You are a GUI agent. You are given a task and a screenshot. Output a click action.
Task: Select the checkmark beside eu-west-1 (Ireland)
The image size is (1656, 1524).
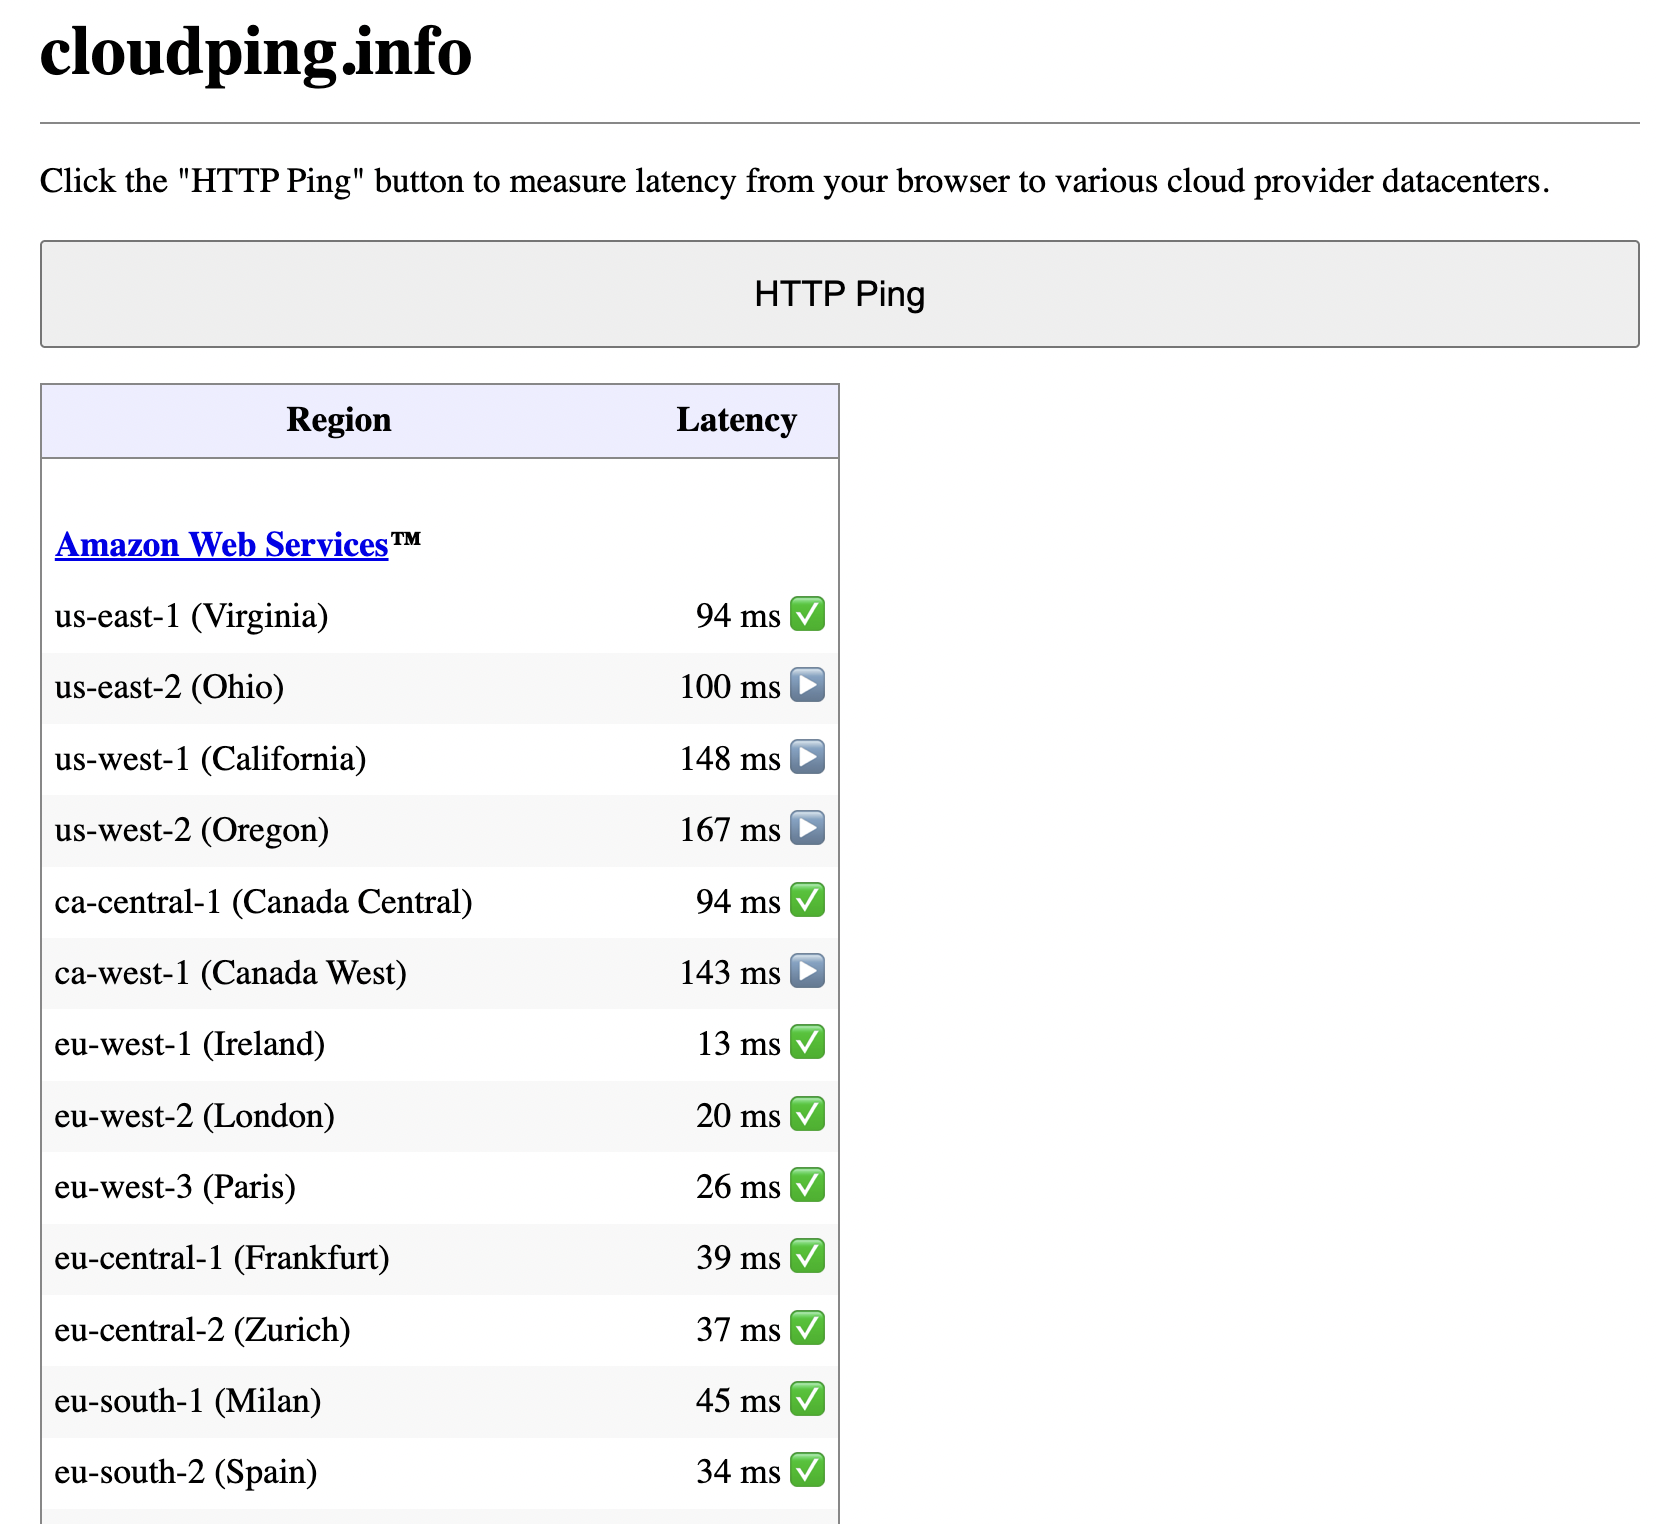[x=807, y=1043]
